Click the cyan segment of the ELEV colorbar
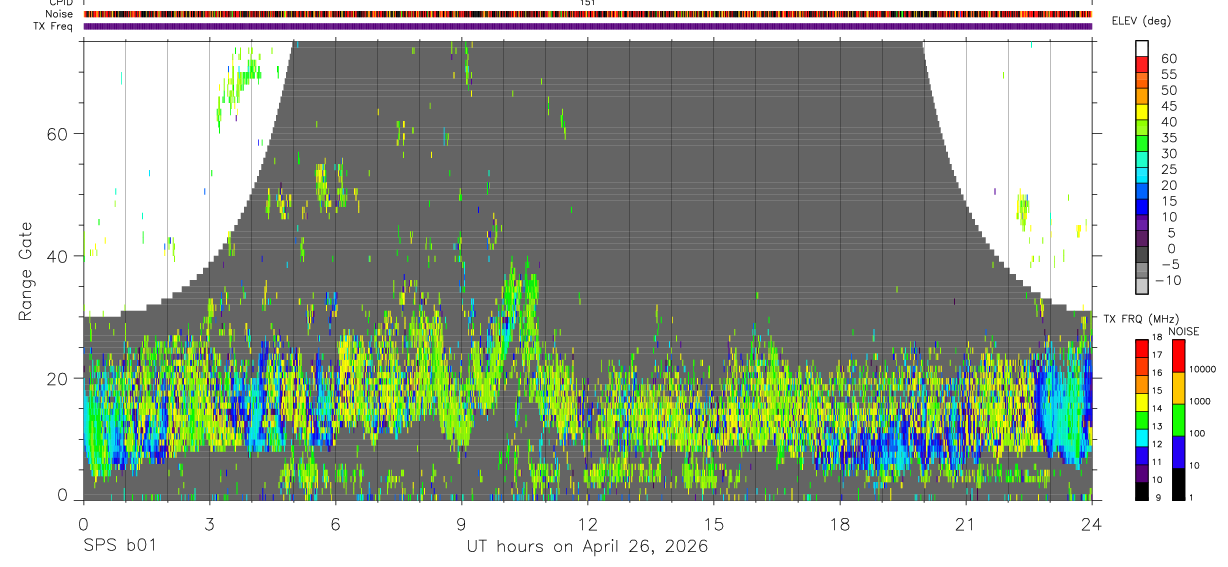 [x=1142, y=176]
